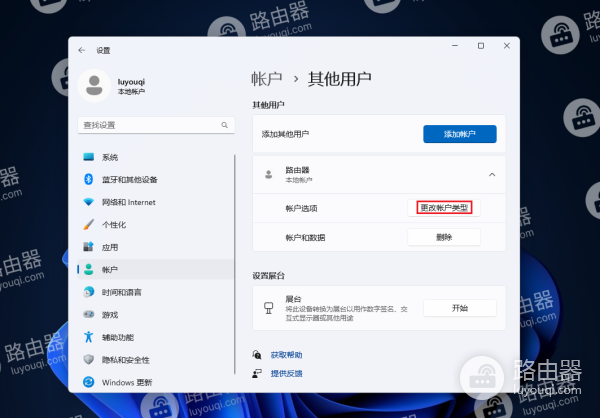600x418 pixels.
Task: Click the Windows 更新 sync icon
Action: click(x=89, y=382)
